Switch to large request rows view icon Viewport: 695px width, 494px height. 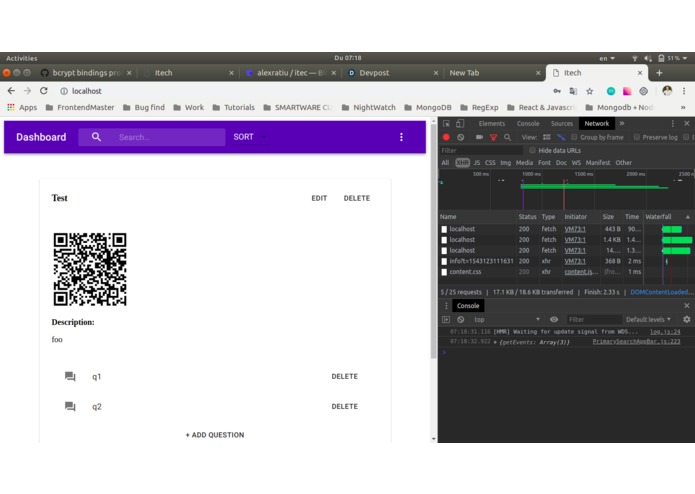pos(547,137)
